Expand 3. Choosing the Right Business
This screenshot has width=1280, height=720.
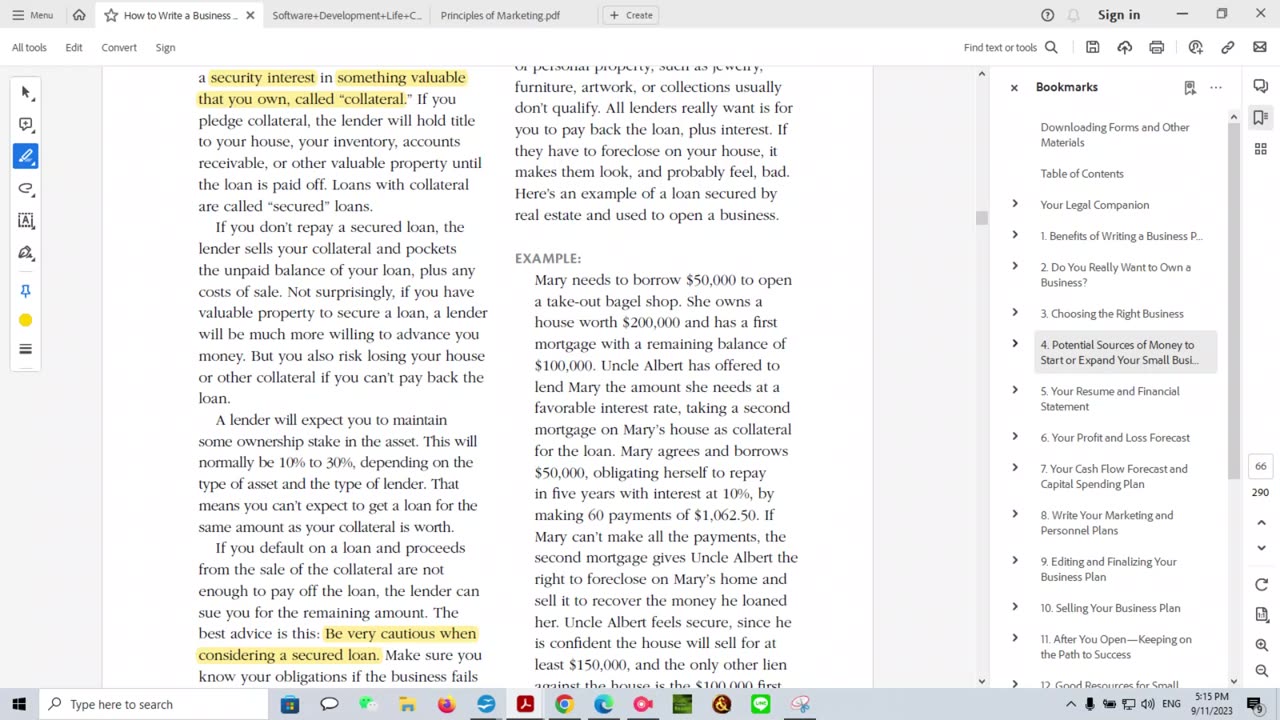pyautogui.click(x=1015, y=313)
